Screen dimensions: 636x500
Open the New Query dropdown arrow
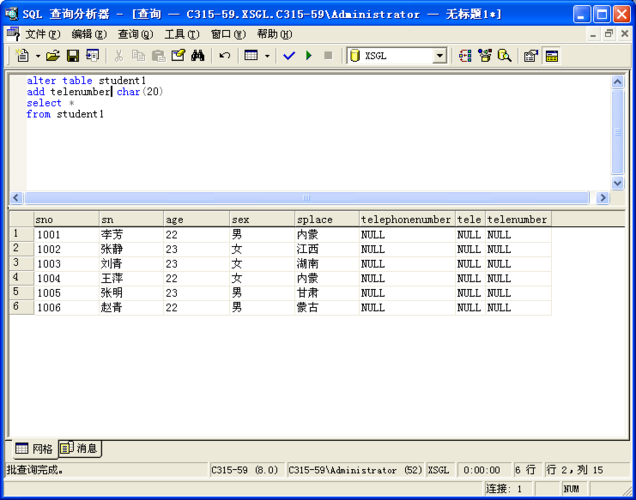point(38,56)
